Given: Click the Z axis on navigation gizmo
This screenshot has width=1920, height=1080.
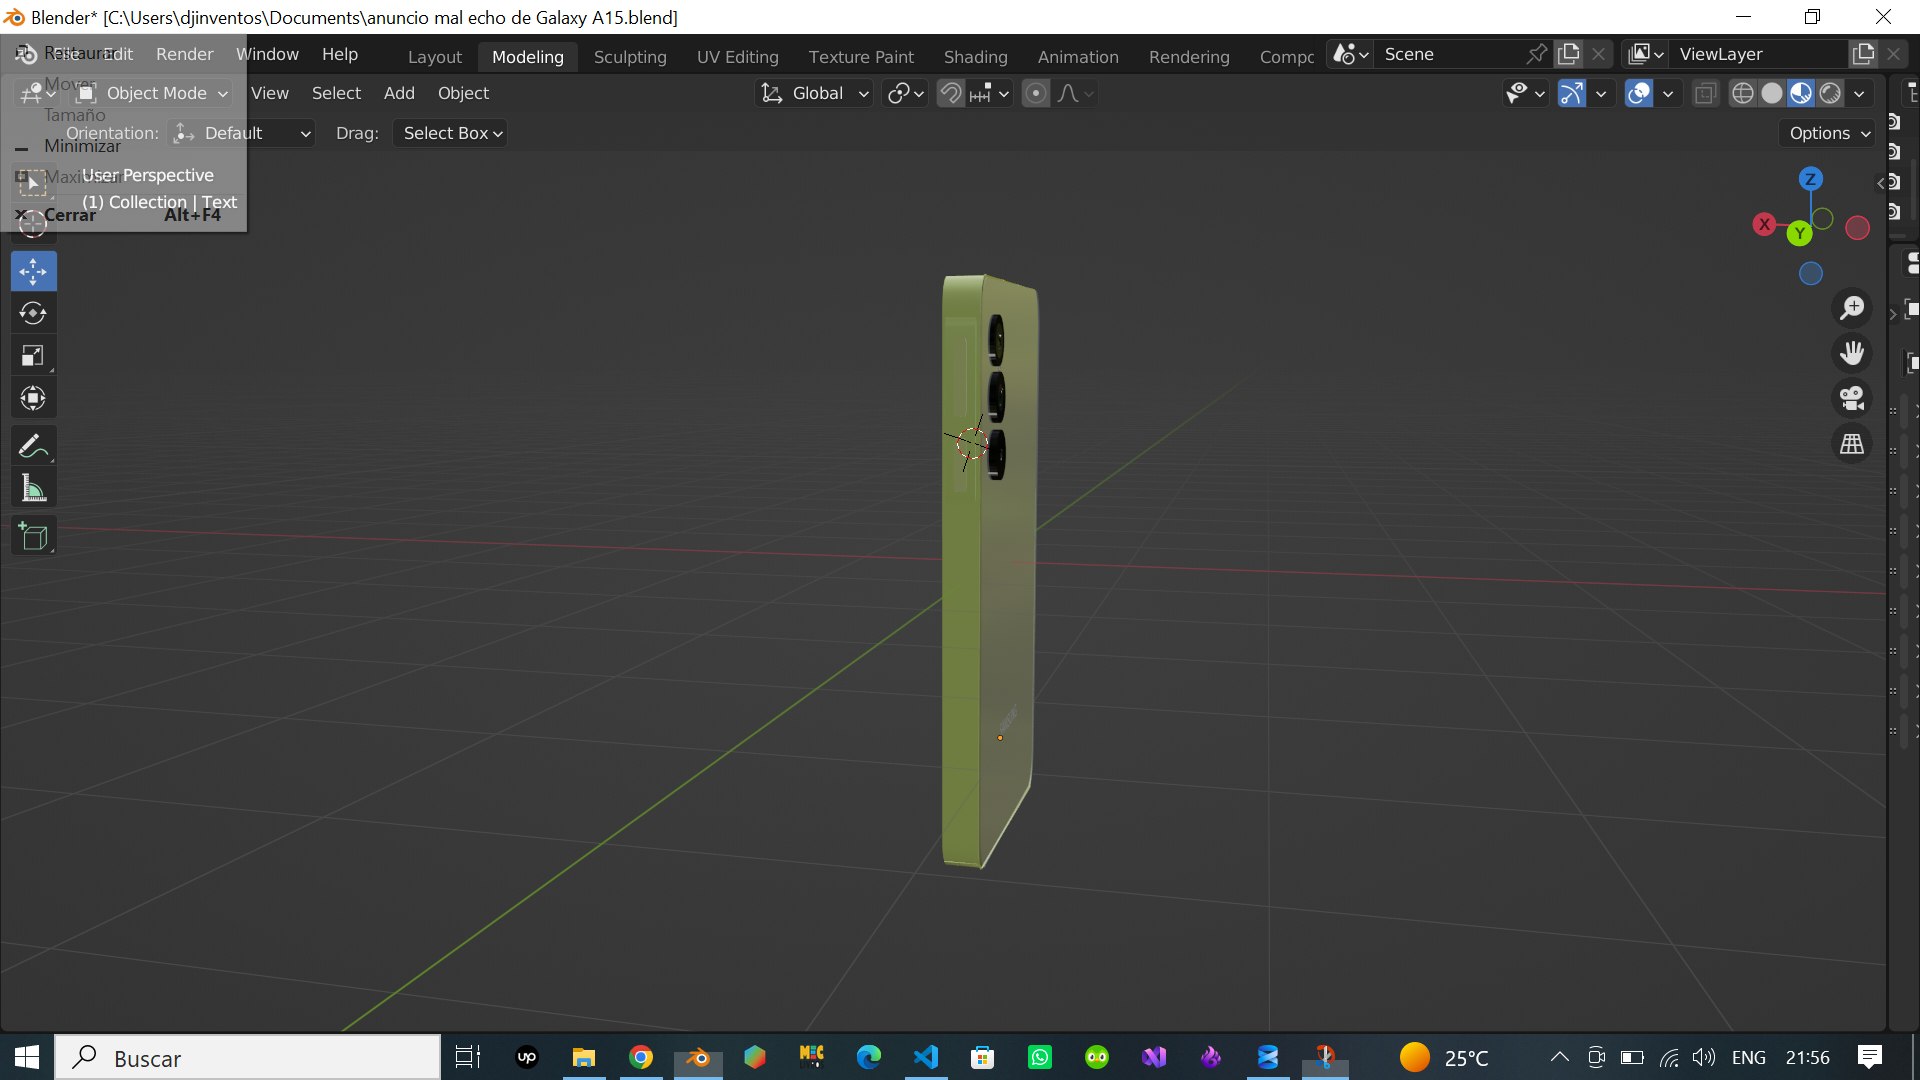Looking at the screenshot, I should [1810, 180].
